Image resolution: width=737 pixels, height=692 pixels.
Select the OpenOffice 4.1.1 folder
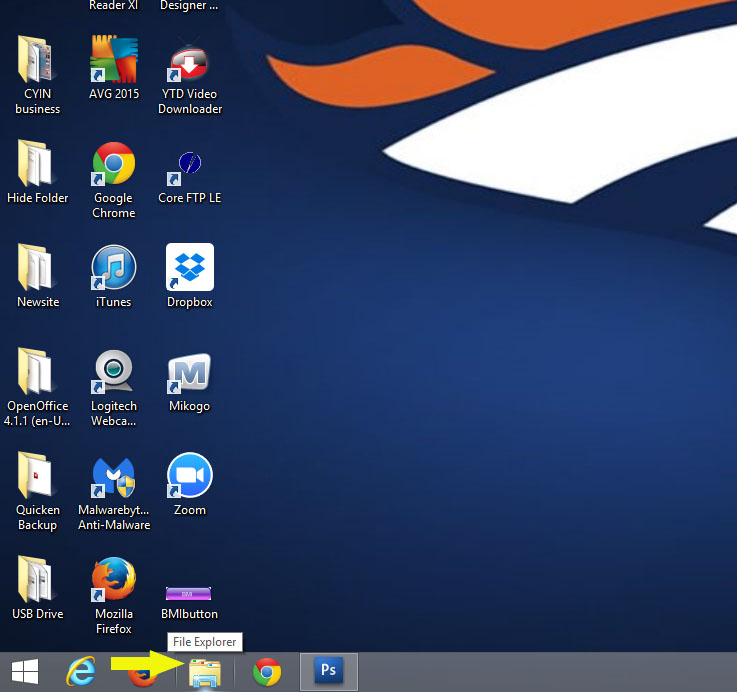(37, 373)
